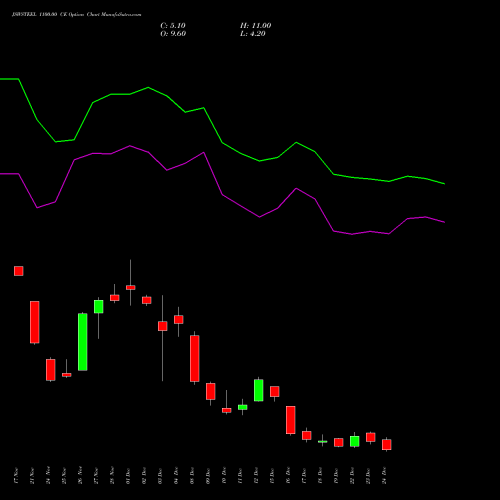
Task: Click the '17 Nov' date label
Action: pos(16,476)
